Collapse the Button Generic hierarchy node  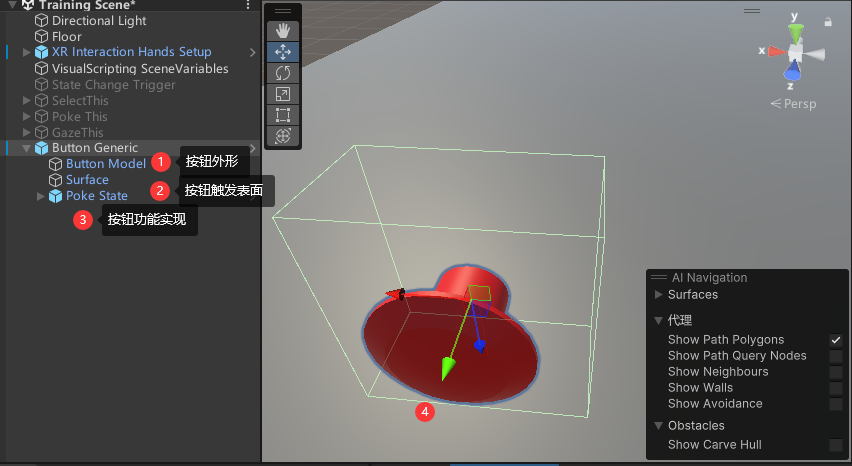[27, 148]
